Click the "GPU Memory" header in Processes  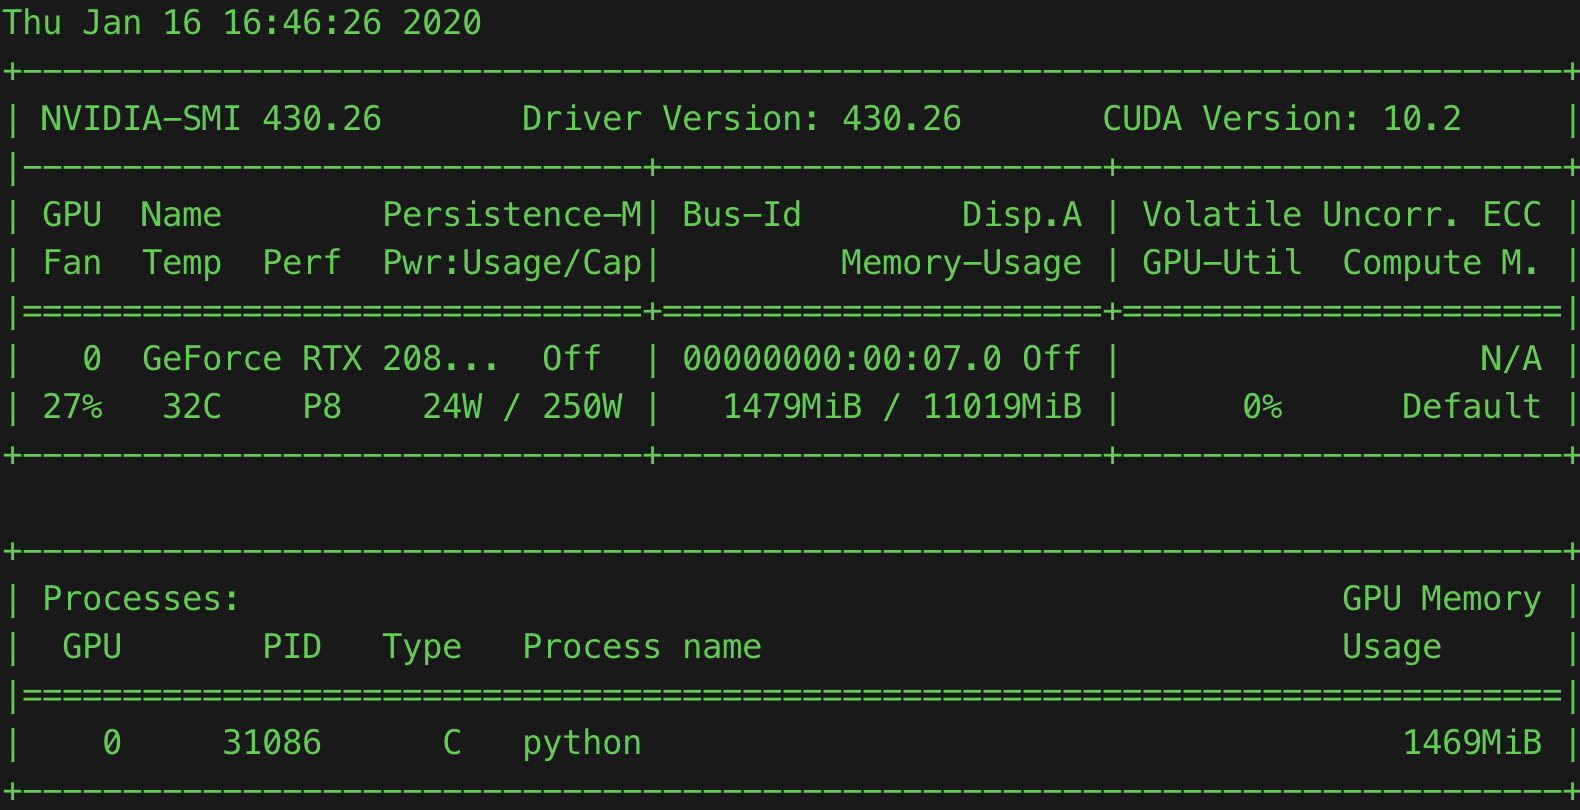(x=1442, y=600)
